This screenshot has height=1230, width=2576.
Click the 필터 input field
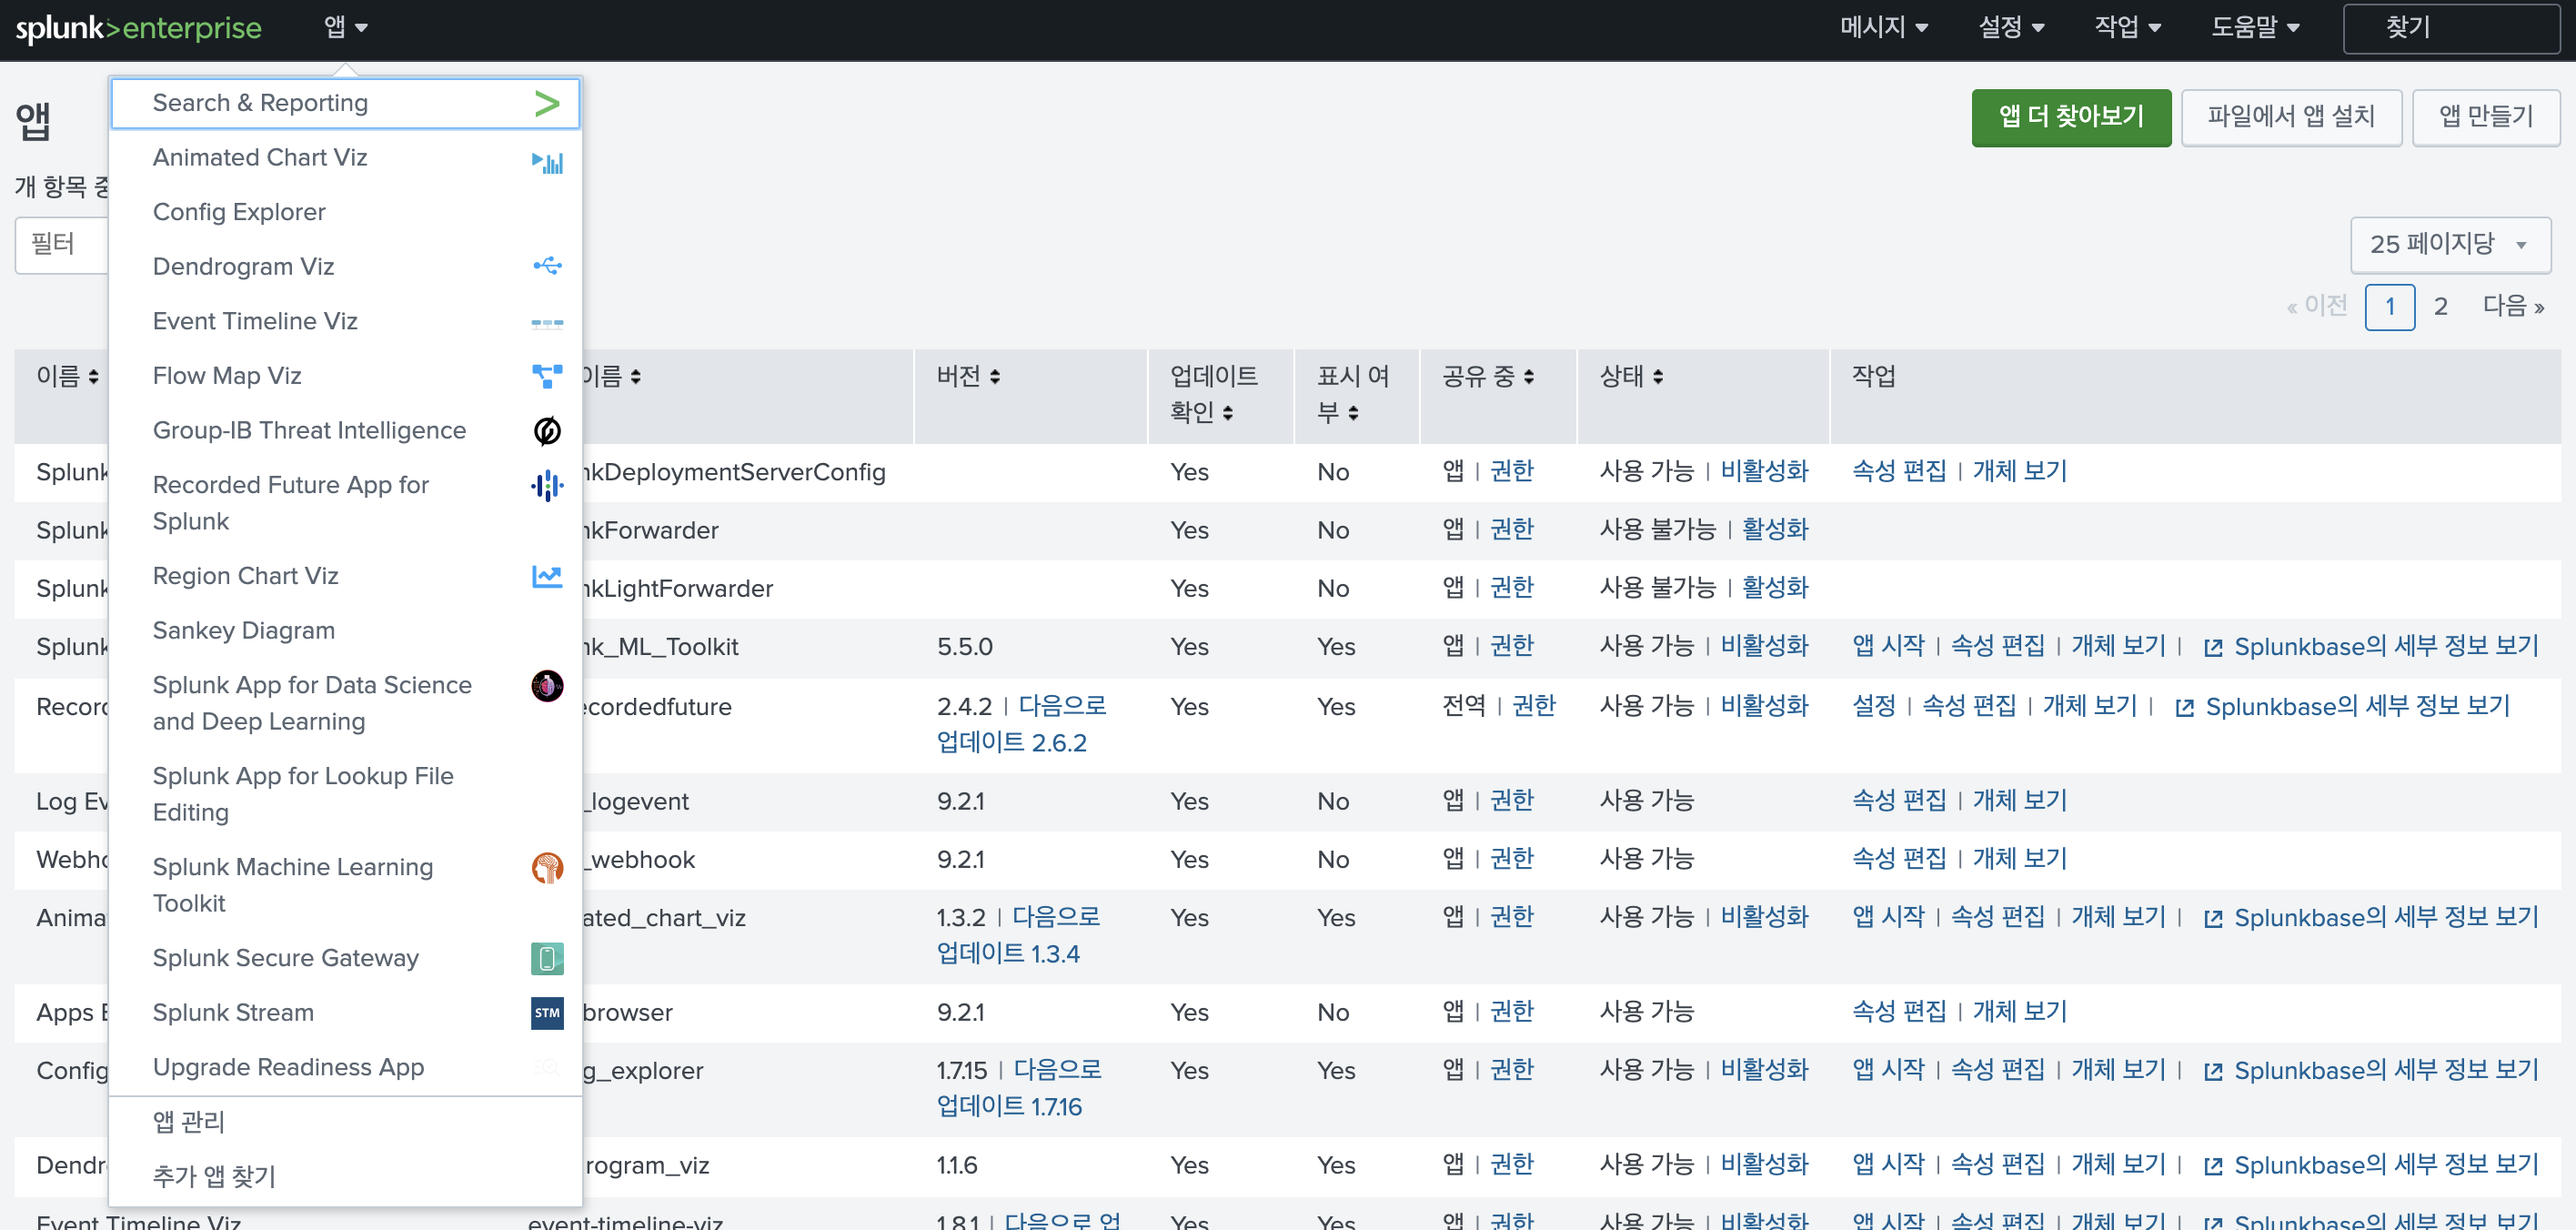click(x=62, y=245)
